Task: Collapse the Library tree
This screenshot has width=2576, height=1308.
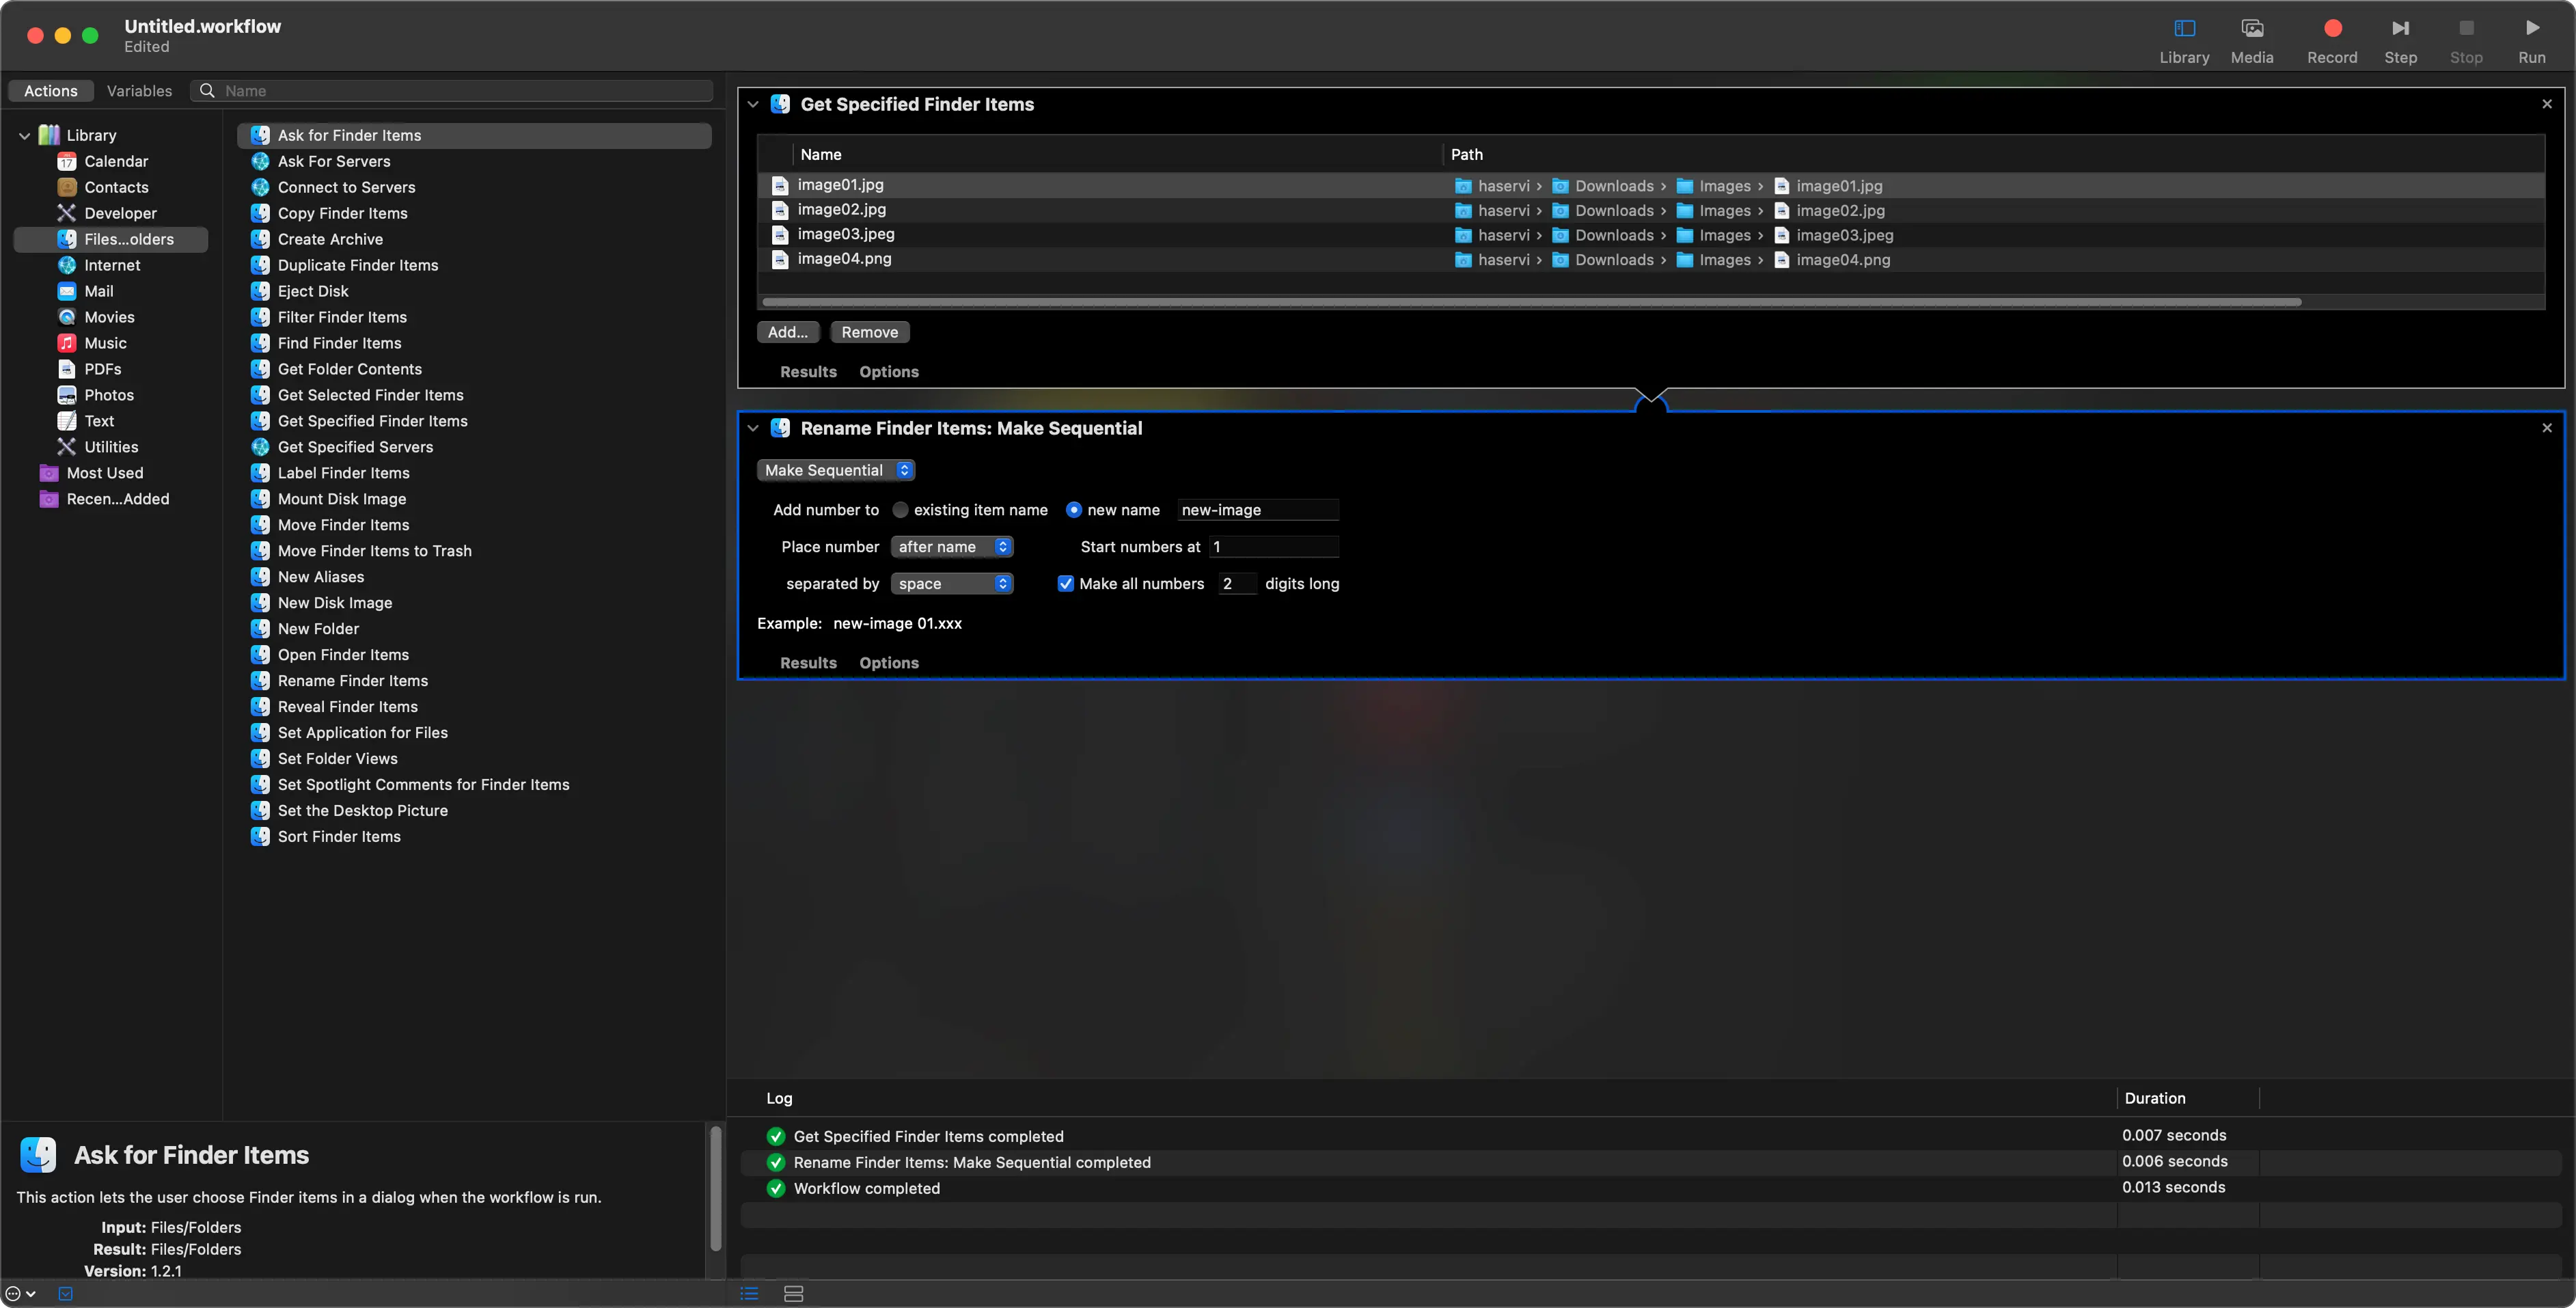Action: coord(24,135)
